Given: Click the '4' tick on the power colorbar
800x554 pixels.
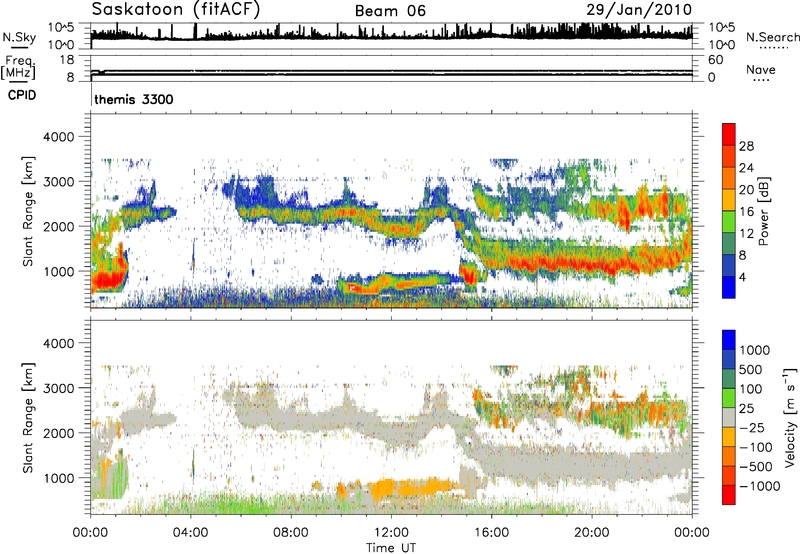Looking at the screenshot, I should coord(743,277).
